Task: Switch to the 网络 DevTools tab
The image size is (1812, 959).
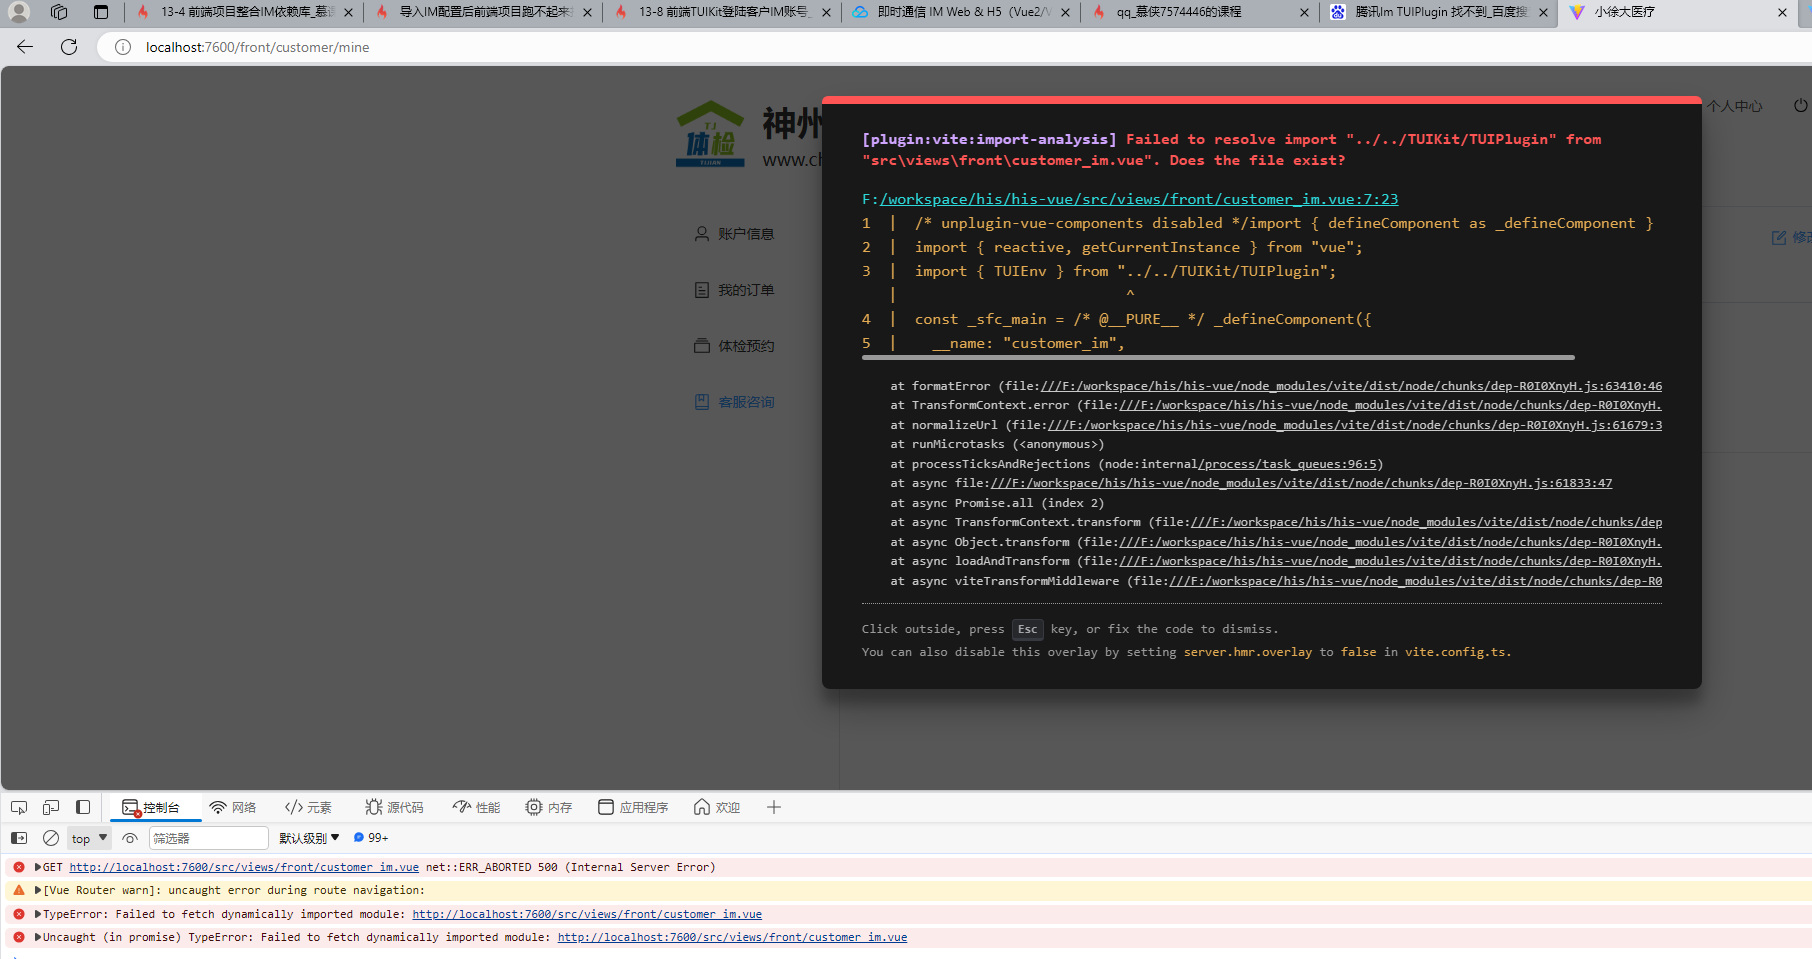Action: [x=233, y=807]
